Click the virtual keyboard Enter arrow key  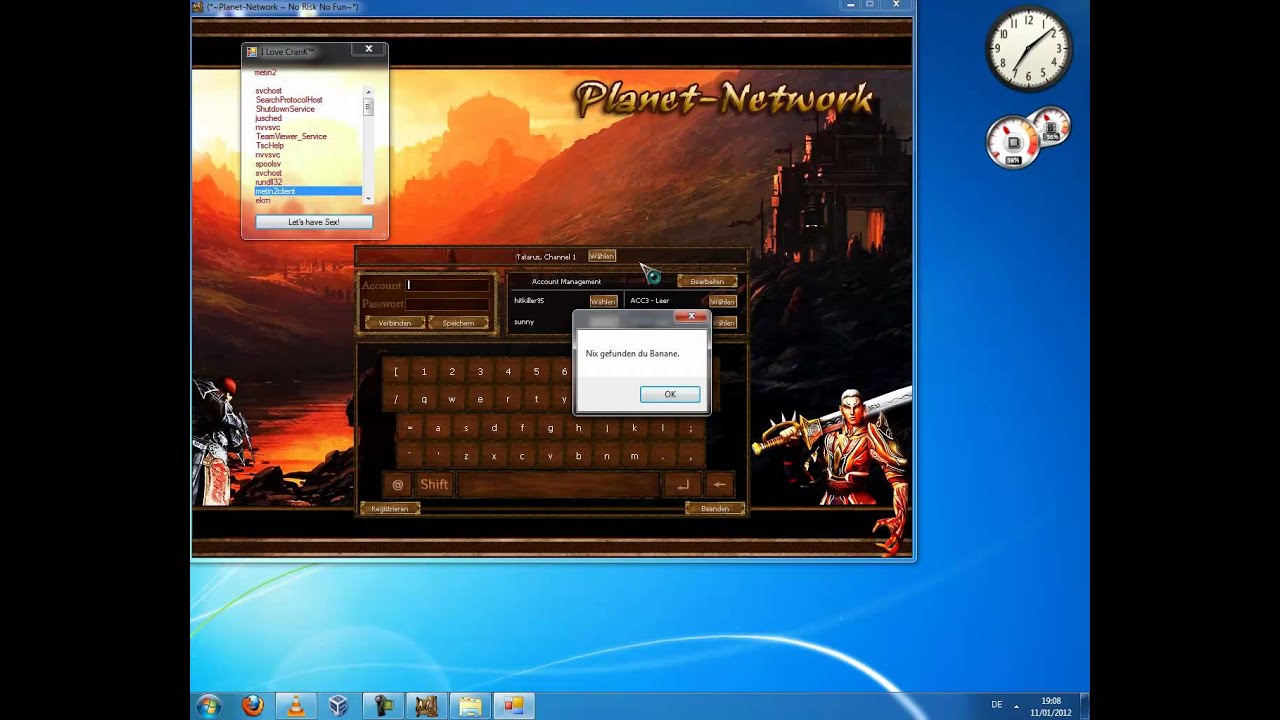(683, 484)
